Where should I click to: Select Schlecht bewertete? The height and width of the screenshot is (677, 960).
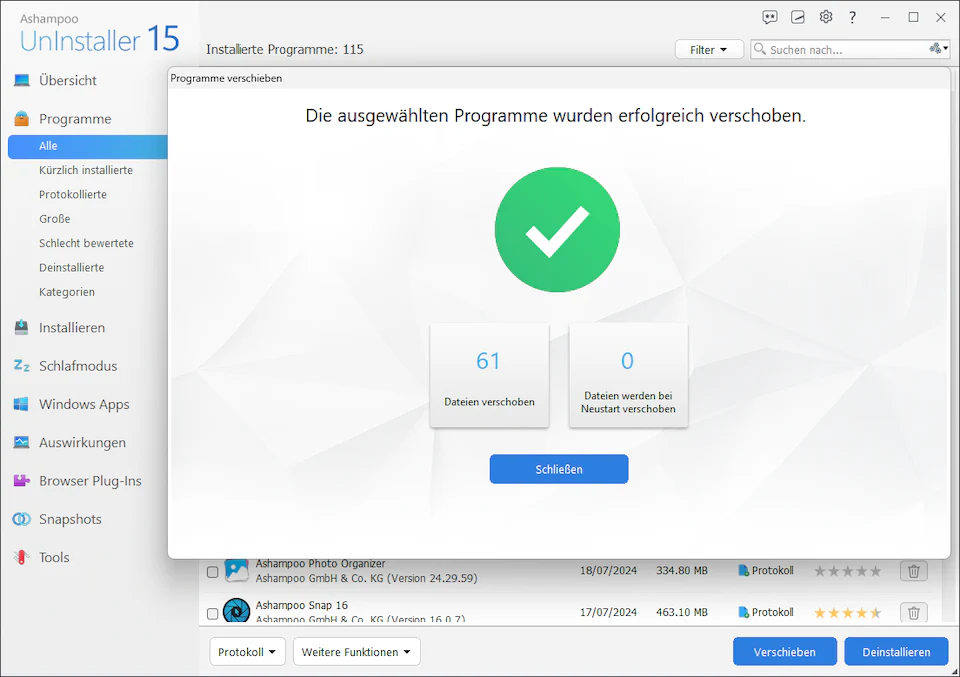coord(86,244)
